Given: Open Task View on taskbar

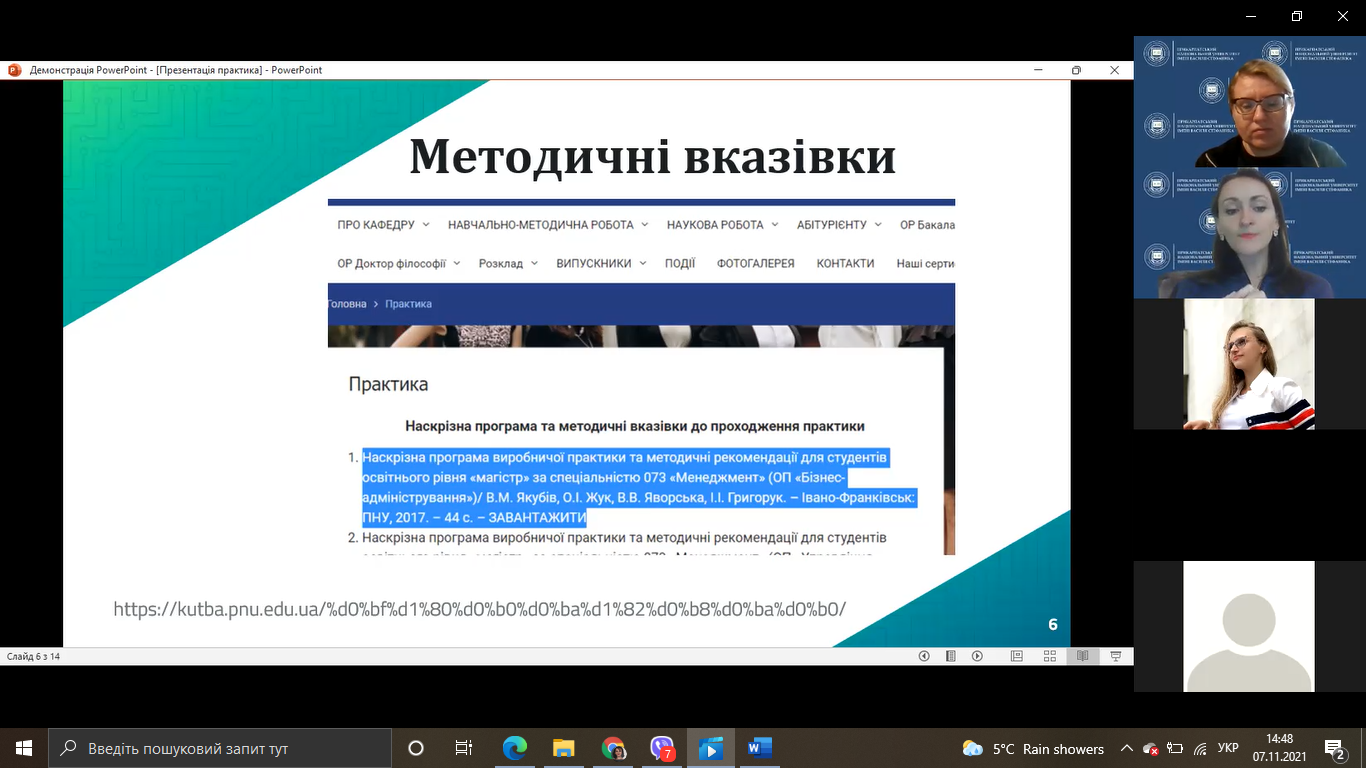Looking at the screenshot, I should [x=464, y=748].
